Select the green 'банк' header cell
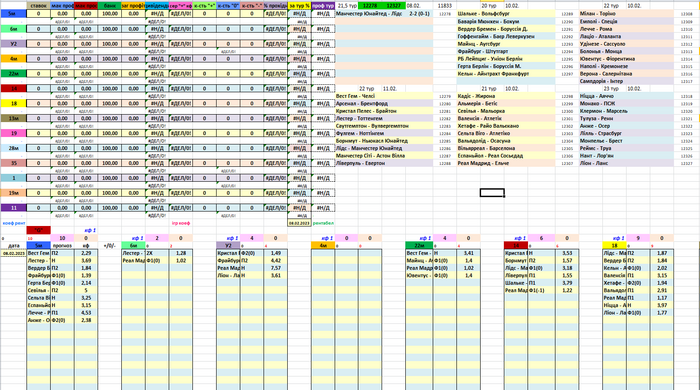This screenshot has width=700, height=390. 110,6
